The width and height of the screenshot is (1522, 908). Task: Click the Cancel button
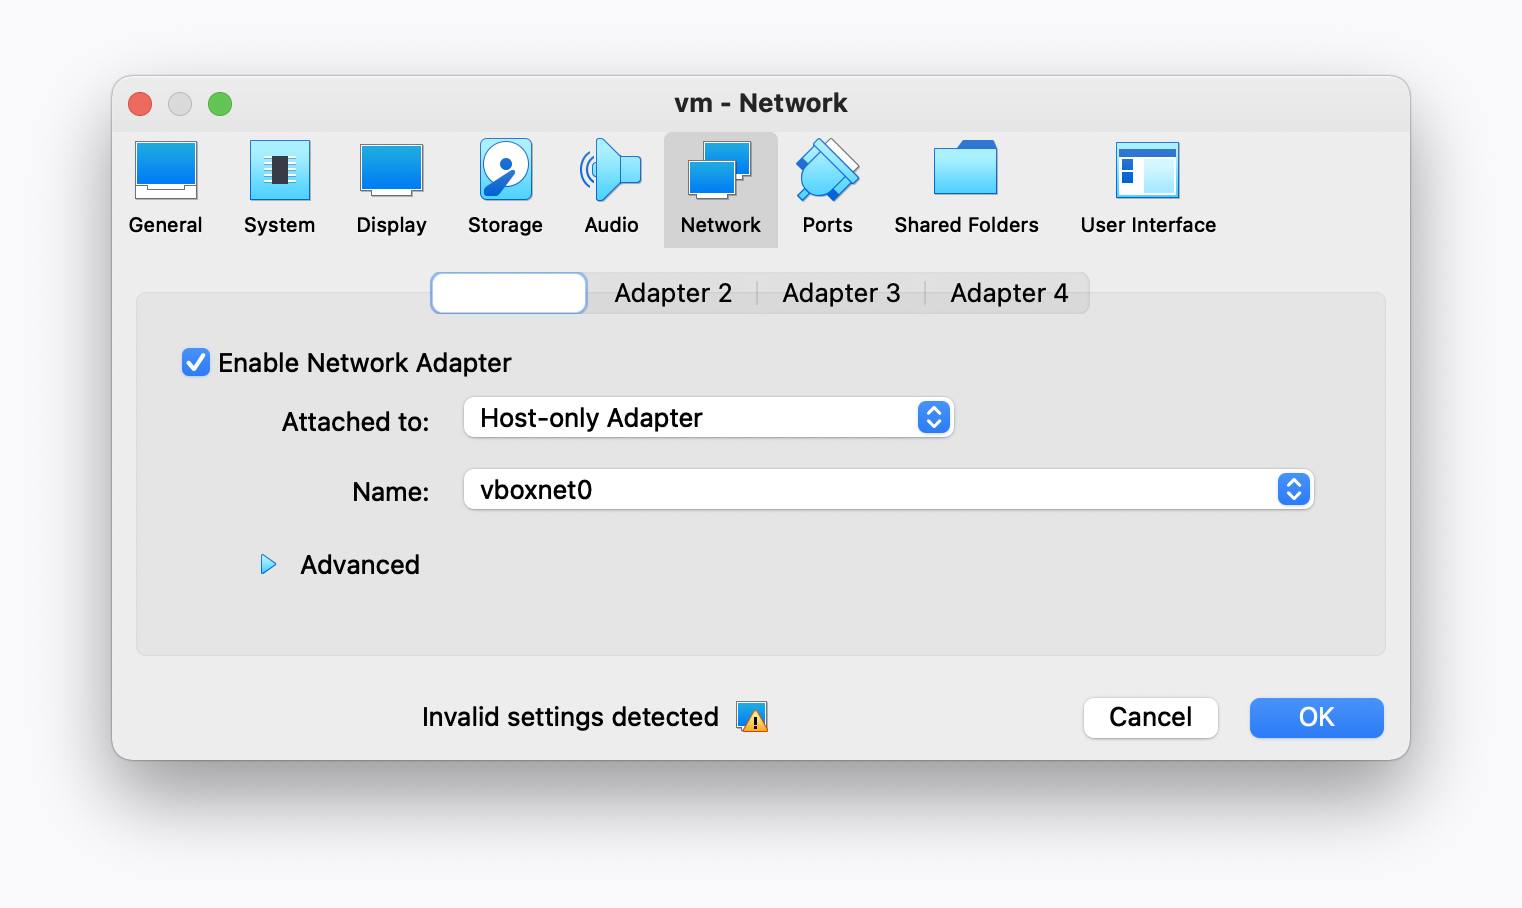(1150, 717)
